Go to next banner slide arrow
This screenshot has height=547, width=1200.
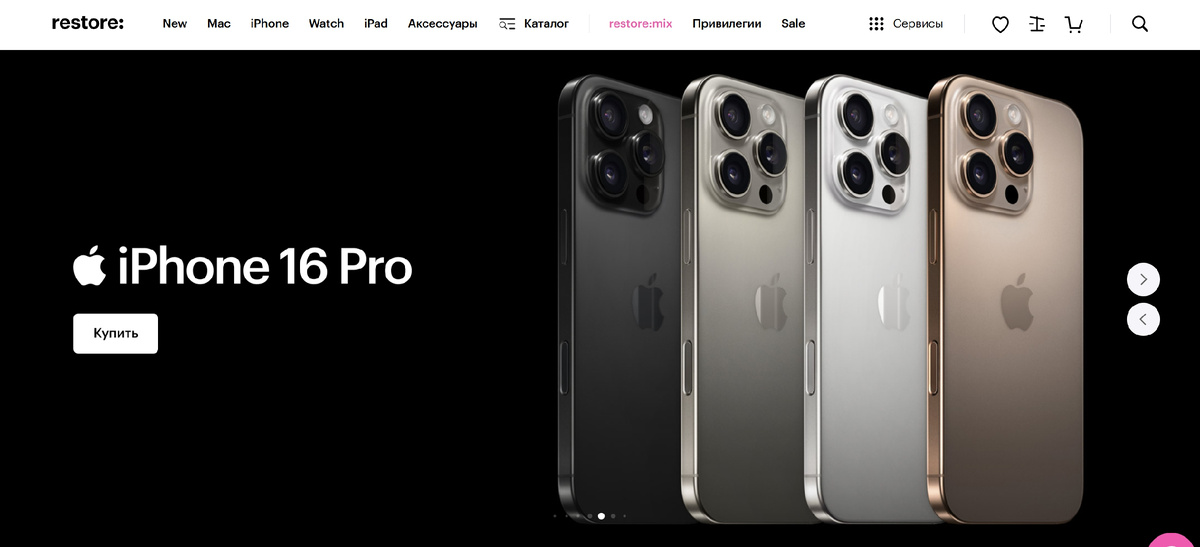(1143, 279)
